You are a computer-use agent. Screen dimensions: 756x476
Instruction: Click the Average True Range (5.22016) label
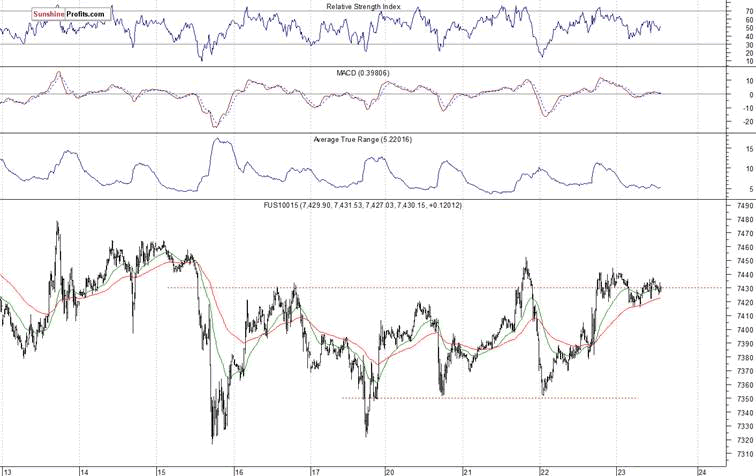coord(377,139)
